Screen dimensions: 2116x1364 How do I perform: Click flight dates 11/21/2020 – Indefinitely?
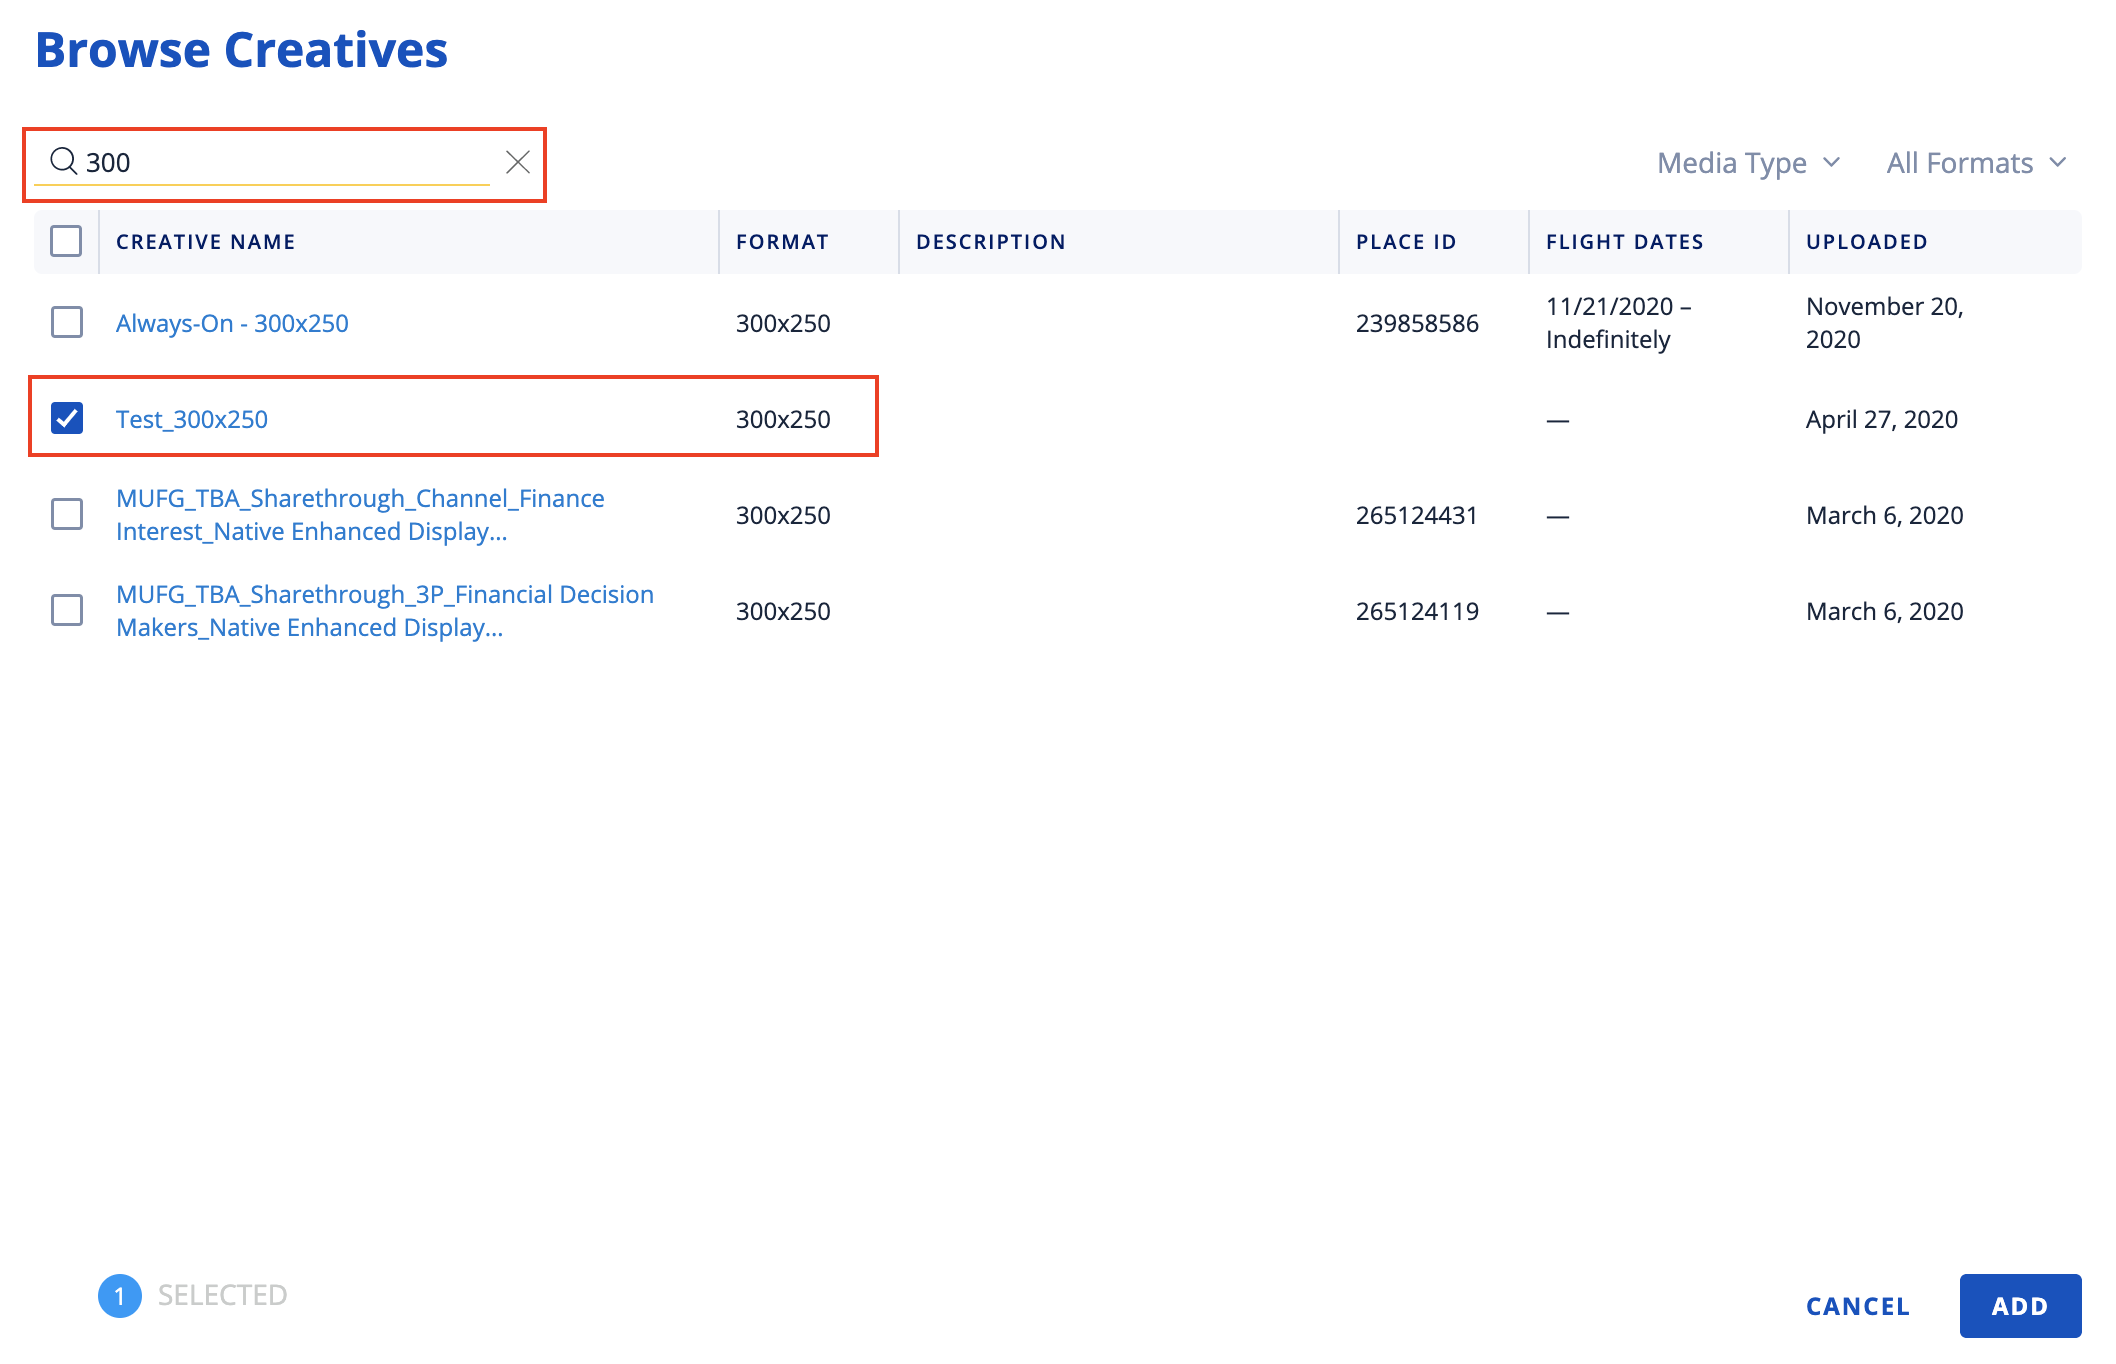[x=1619, y=323]
